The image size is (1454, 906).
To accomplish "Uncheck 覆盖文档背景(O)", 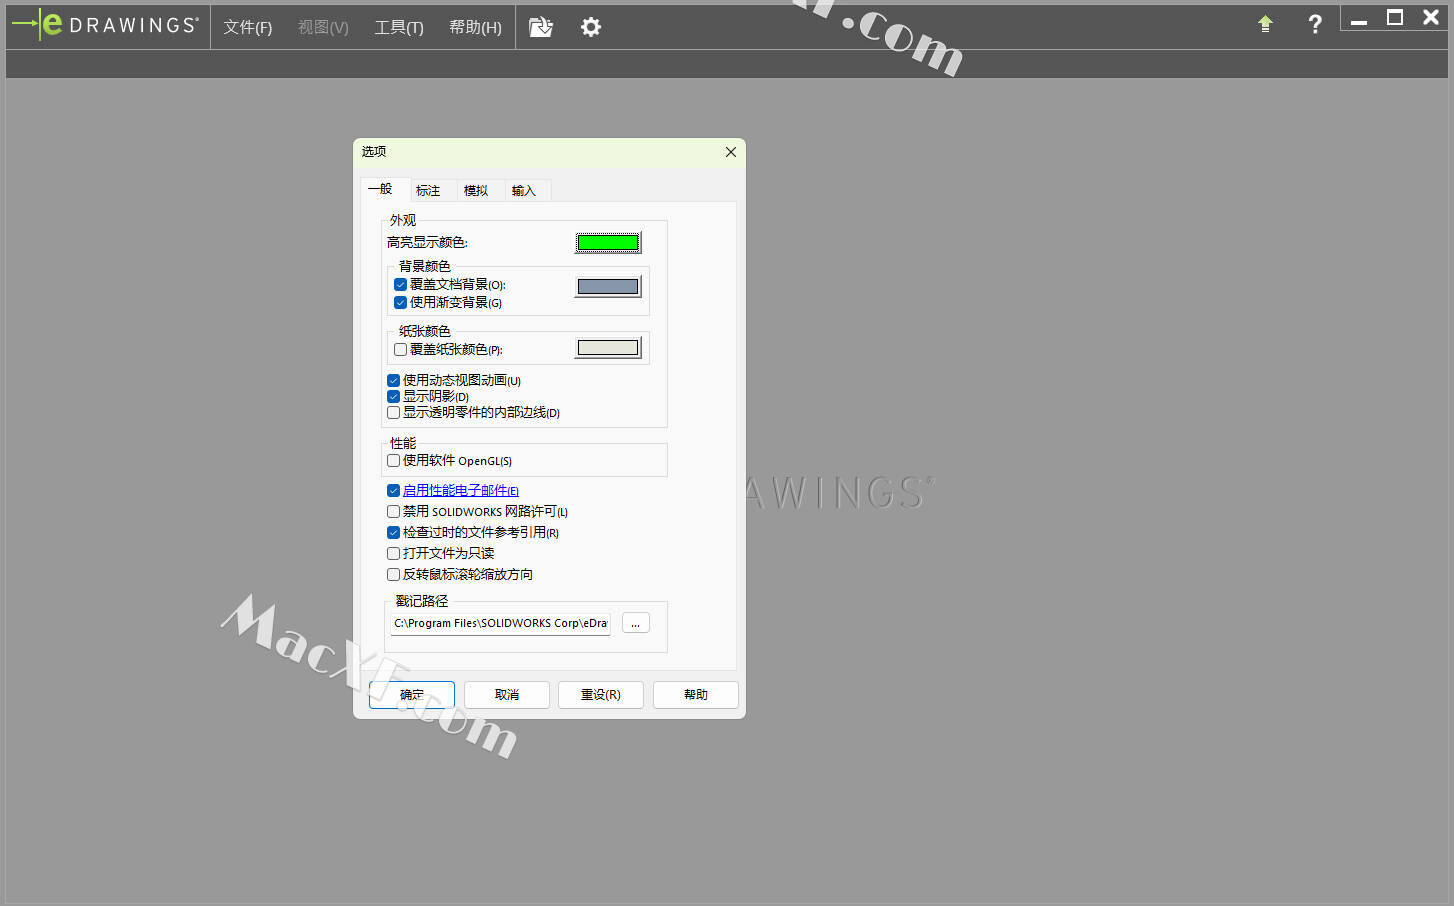I will 400,285.
